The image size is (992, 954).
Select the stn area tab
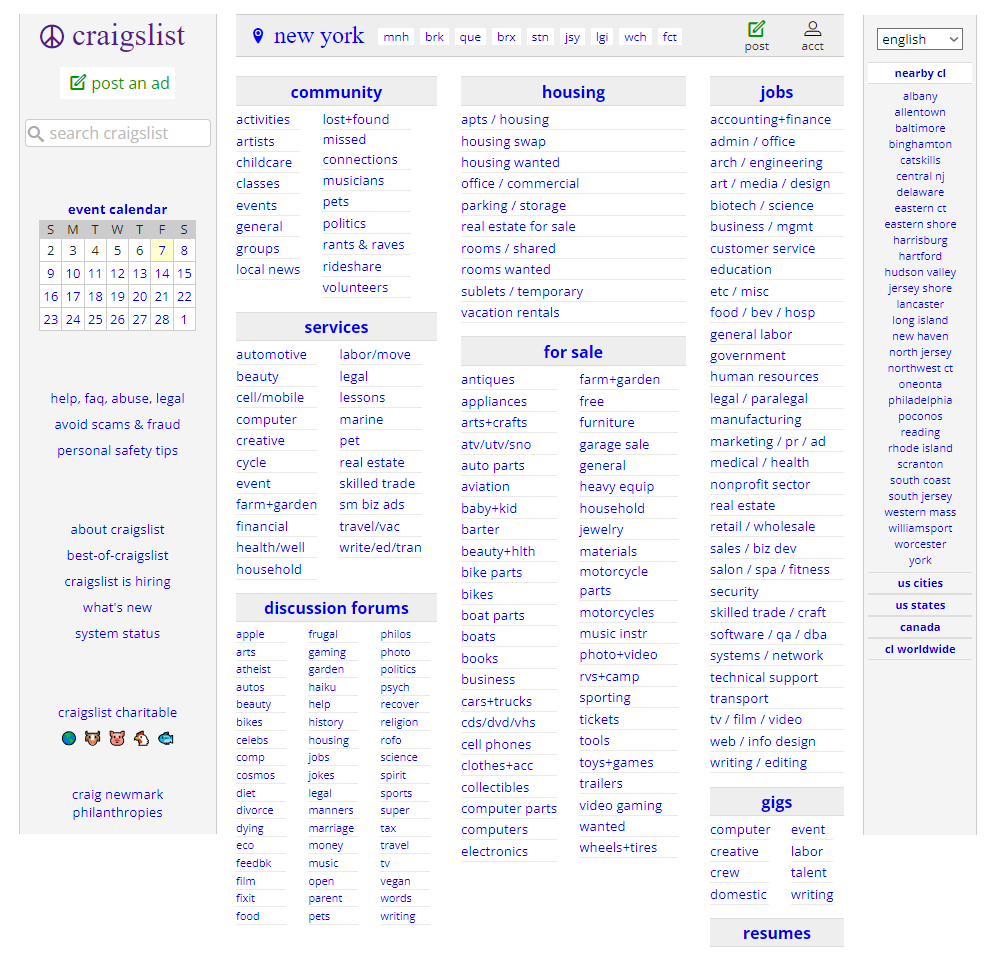540,37
